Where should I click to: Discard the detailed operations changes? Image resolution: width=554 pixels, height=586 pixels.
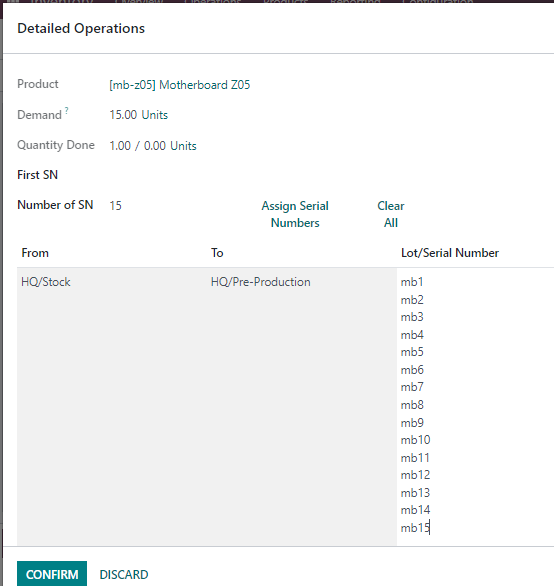[124, 574]
